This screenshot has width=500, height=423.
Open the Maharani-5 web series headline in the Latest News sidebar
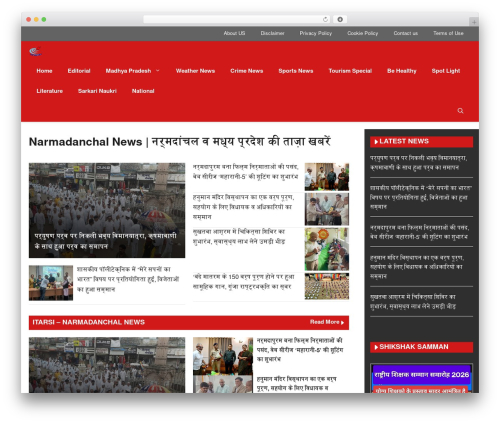420,232
